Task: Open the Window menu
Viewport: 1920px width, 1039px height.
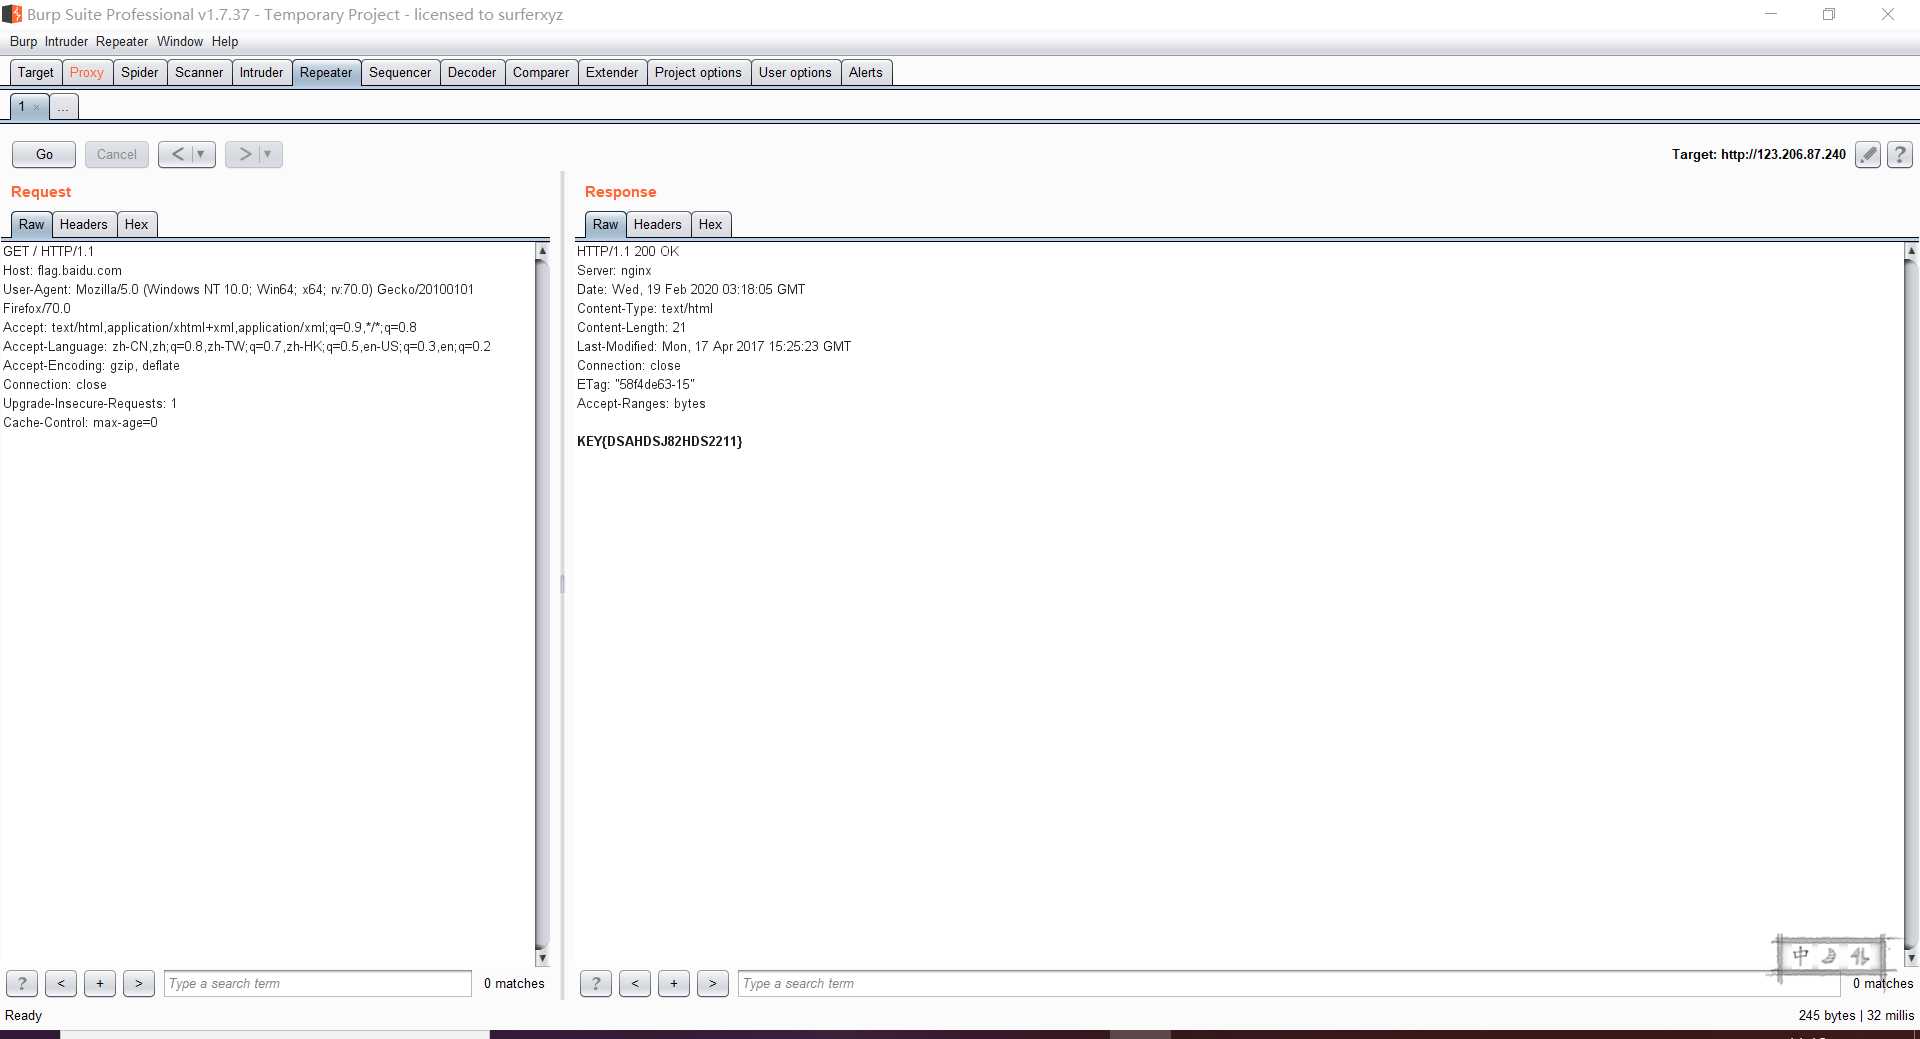Action: (x=180, y=42)
